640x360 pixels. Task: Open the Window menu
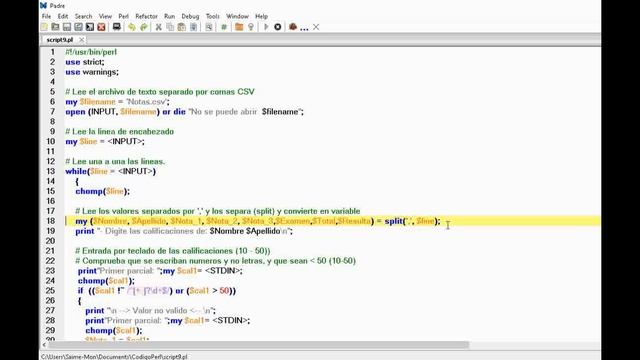237,16
